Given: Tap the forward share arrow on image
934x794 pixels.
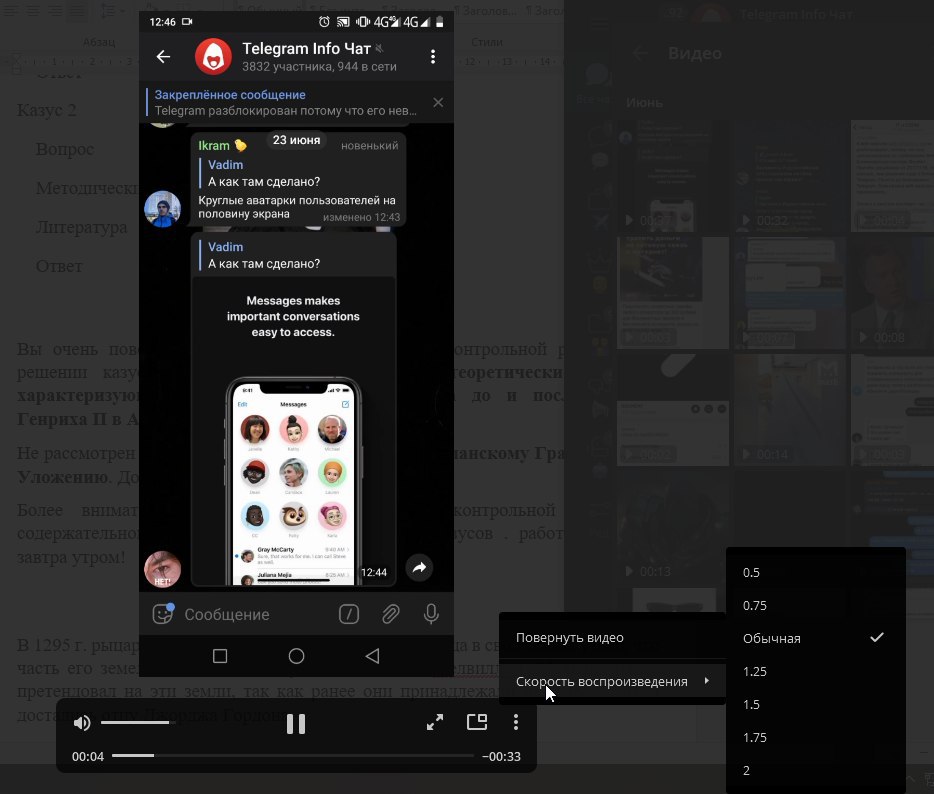Looking at the screenshot, I should [x=419, y=568].
